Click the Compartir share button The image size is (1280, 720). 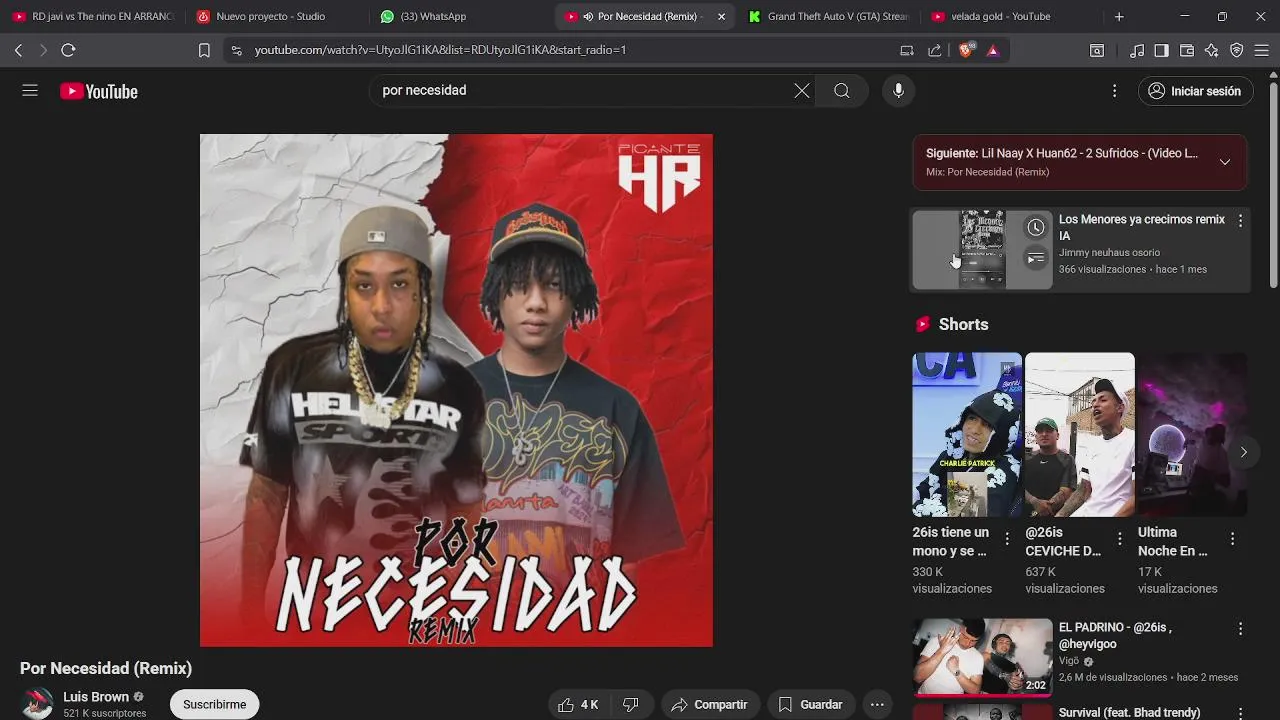pos(709,705)
